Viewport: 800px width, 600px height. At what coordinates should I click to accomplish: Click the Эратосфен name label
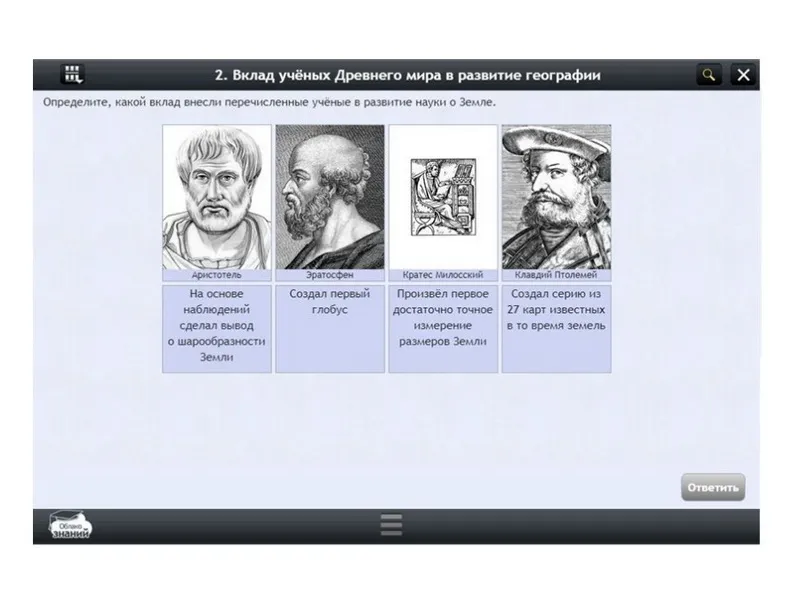point(330,274)
